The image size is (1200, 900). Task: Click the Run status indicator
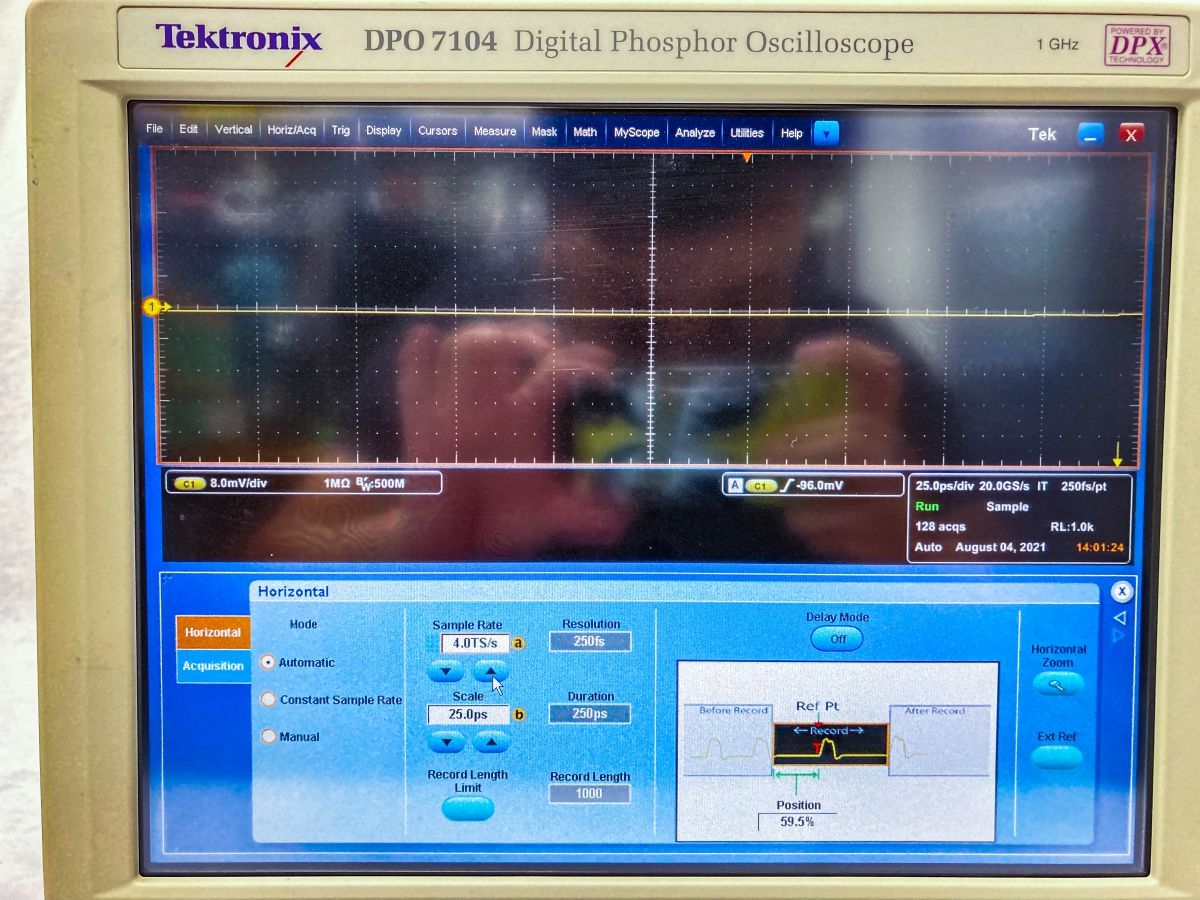927,506
